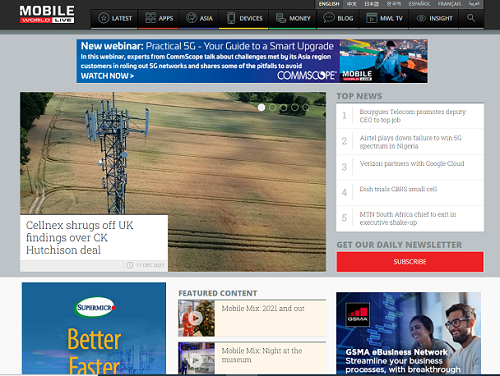
Task: Switch site language to Japanese
Action: 371,4
